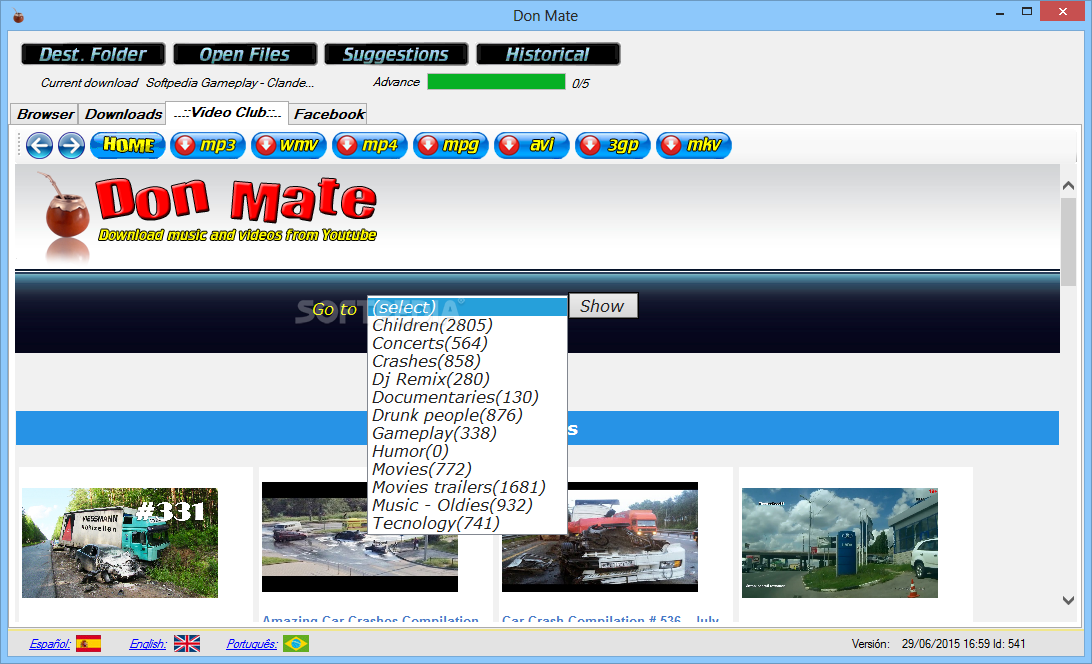Open the Suggestions button
The height and width of the screenshot is (664, 1092).
[396, 54]
